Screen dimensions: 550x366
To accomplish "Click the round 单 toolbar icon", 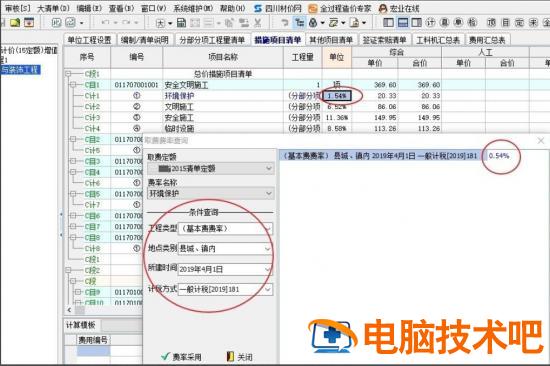I will click(x=458, y=23).
